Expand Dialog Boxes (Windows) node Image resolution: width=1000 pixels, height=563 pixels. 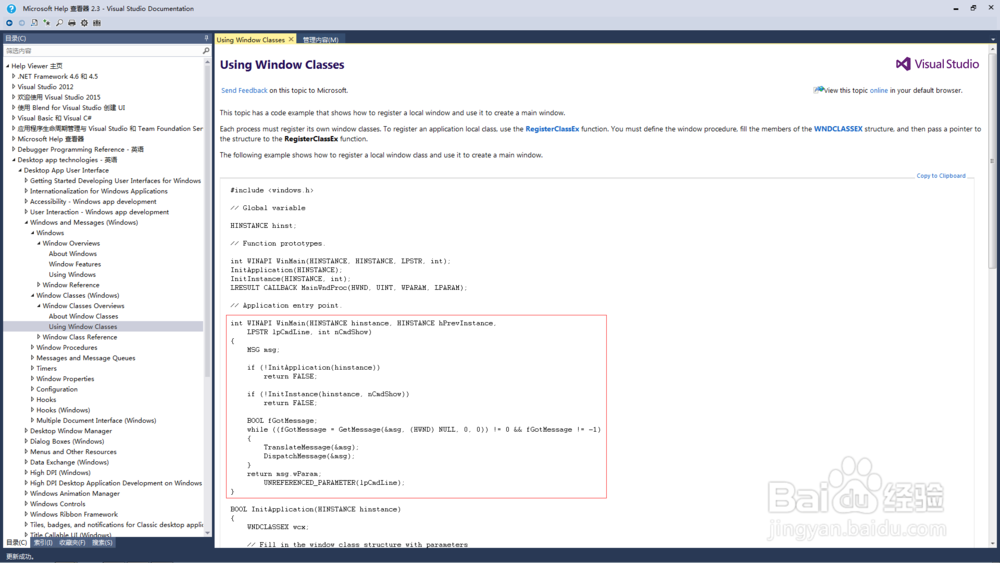26,441
